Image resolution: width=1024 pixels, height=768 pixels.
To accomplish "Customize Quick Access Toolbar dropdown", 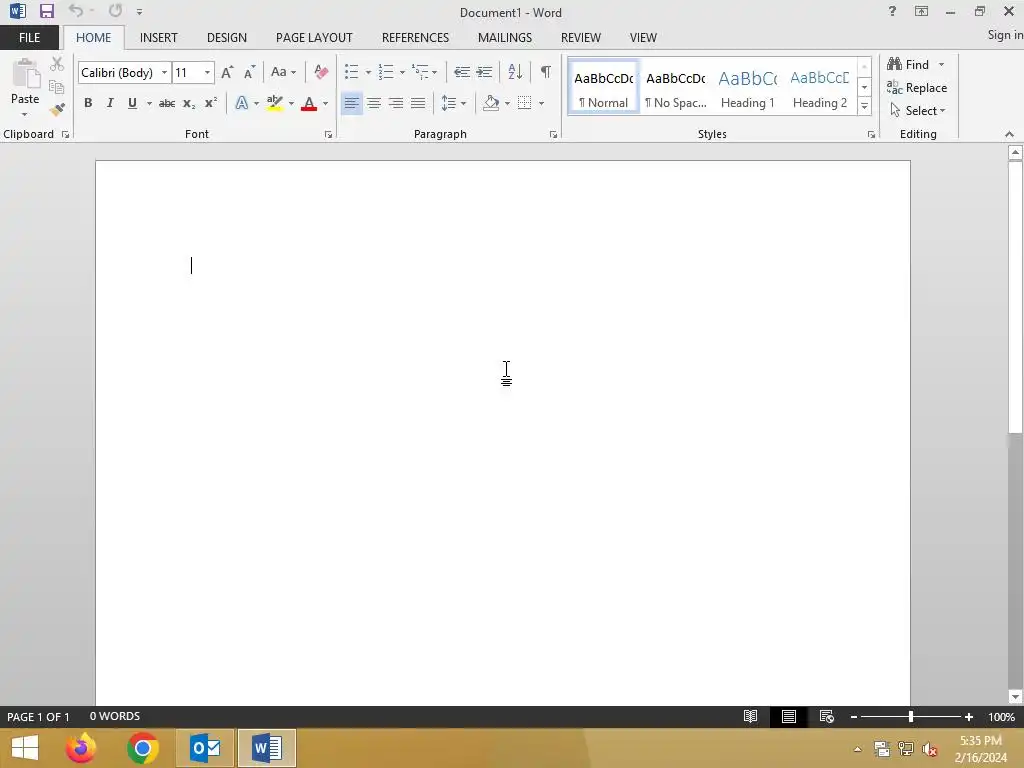I will click(139, 12).
